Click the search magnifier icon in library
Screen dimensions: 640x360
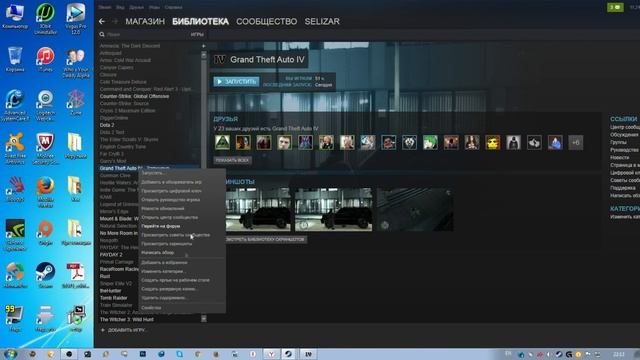(102, 35)
